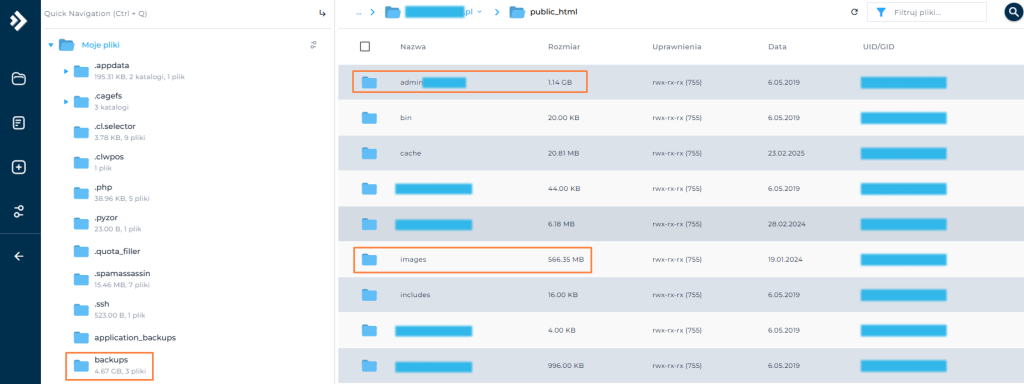Click the 996.00 KB size value
Viewport: 1024px width, 384px height.
coord(566,365)
